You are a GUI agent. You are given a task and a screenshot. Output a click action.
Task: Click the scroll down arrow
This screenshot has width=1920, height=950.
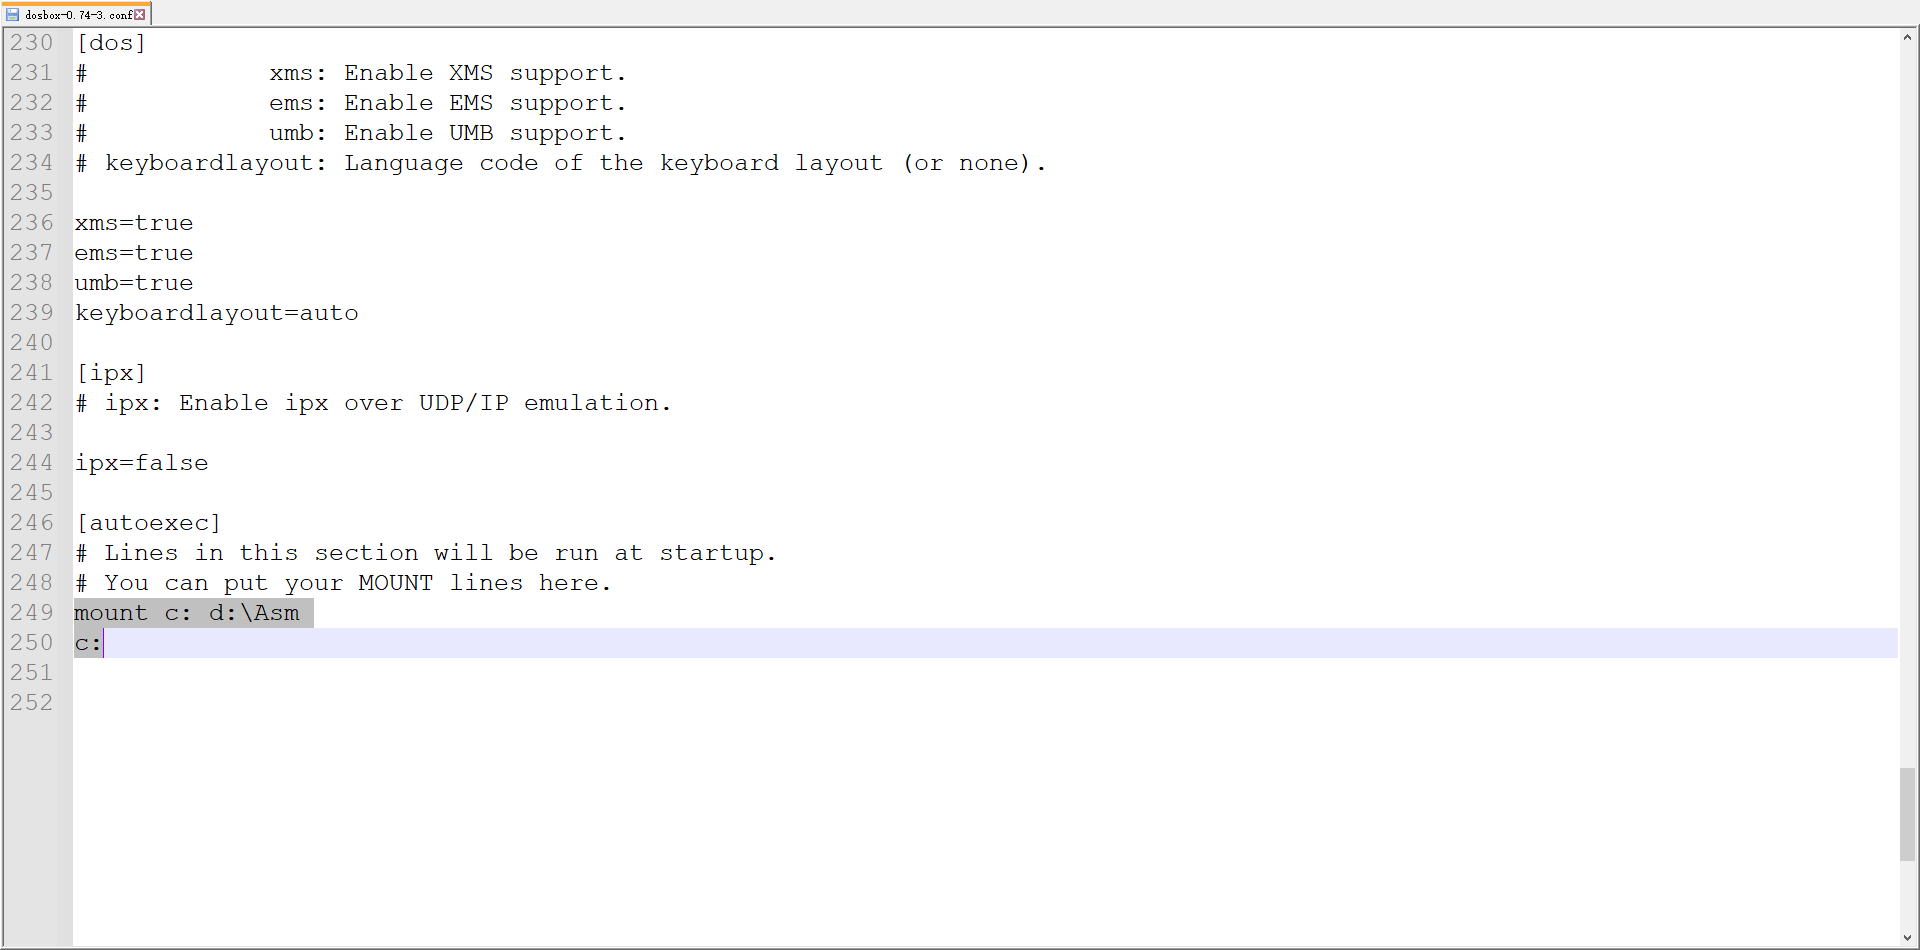point(1908,938)
